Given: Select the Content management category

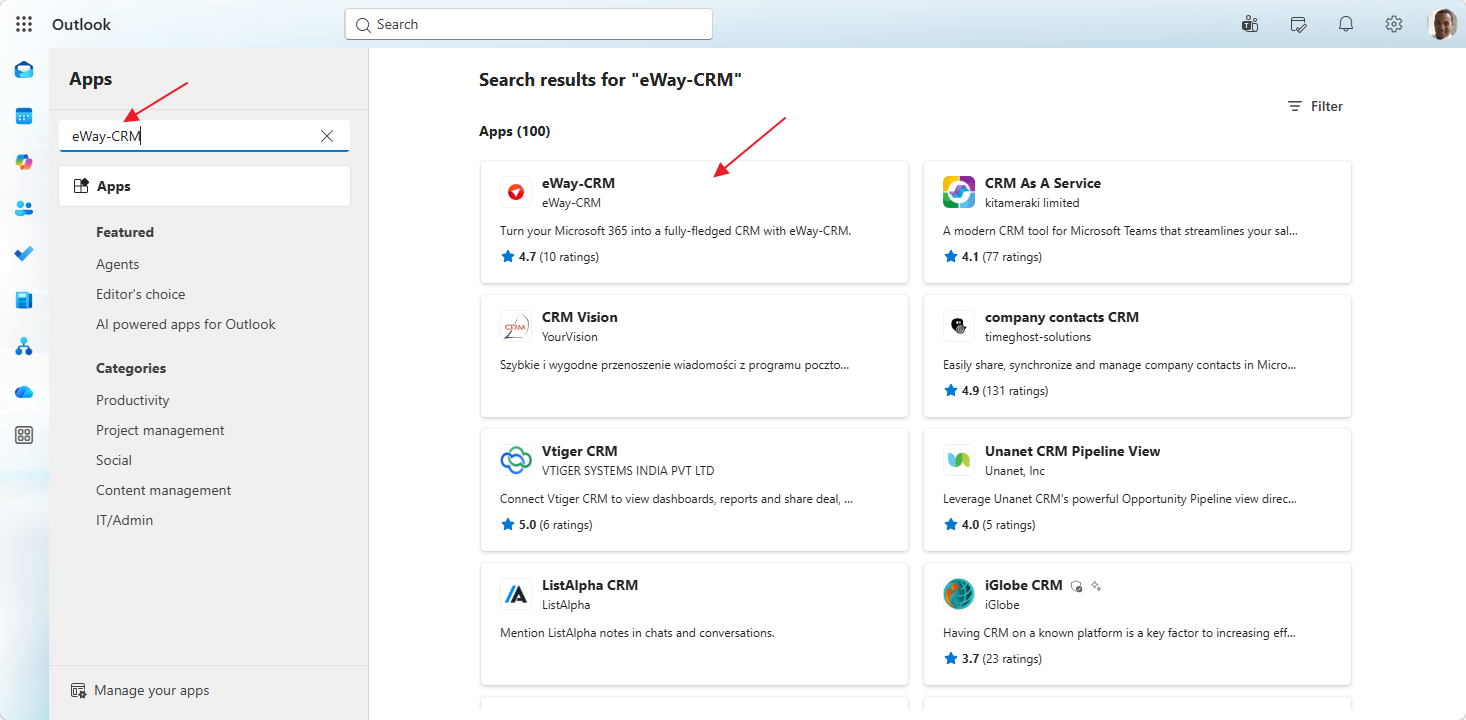Looking at the screenshot, I should tap(164, 490).
